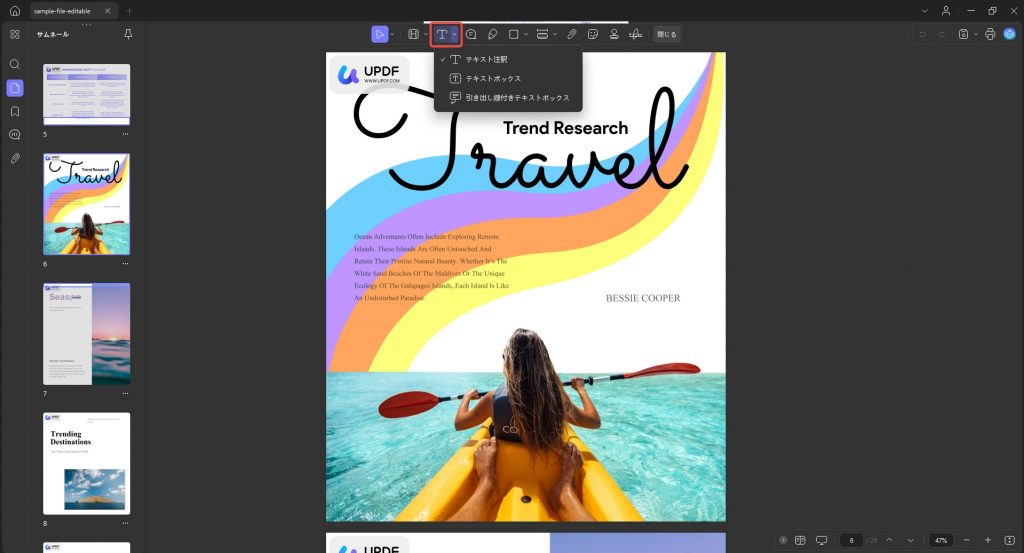Screen dimensions: 1024x553
Task: Select the signature tool
Action: click(635, 34)
